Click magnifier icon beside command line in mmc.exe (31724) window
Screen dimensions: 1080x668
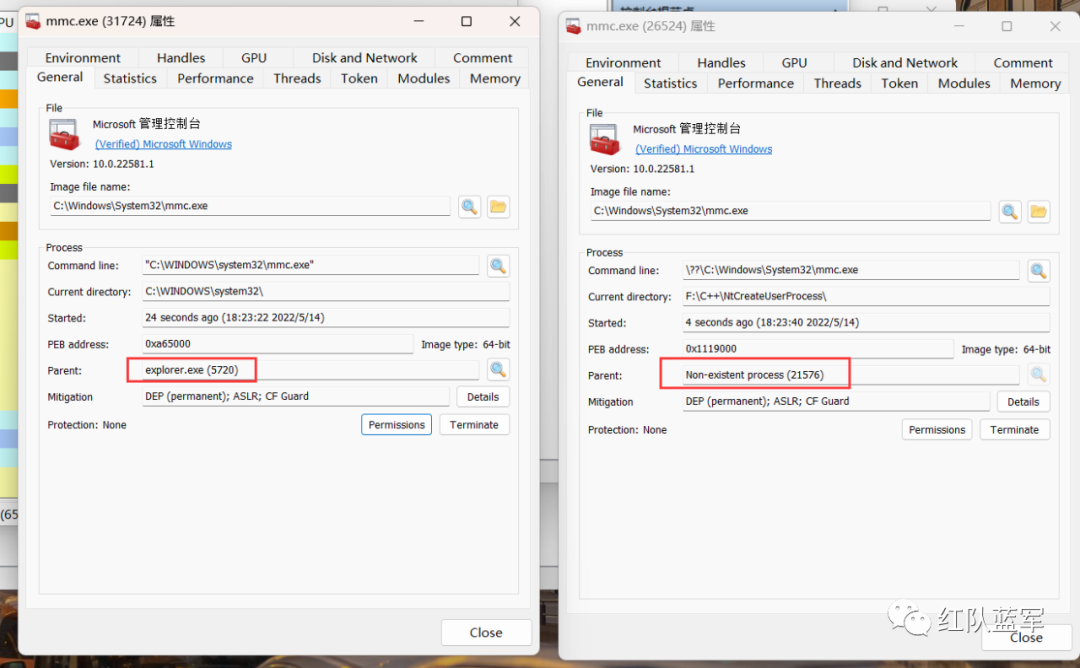498,265
